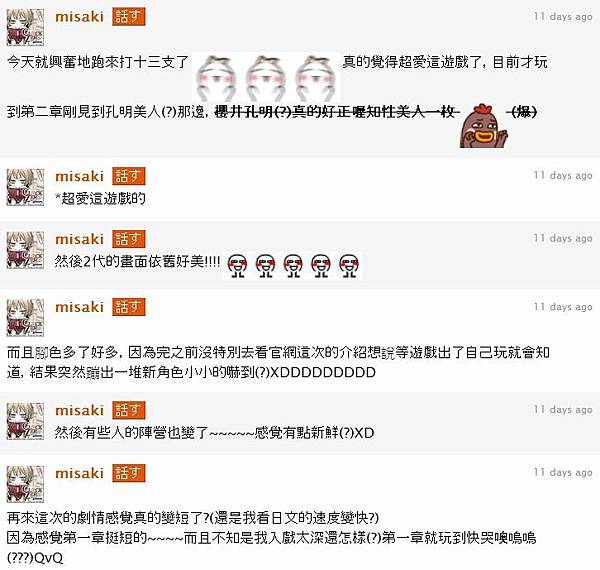The height and width of the screenshot is (570, 600).
Task: Click the orange 話す badge on the first post
Action: coord(129,17)
